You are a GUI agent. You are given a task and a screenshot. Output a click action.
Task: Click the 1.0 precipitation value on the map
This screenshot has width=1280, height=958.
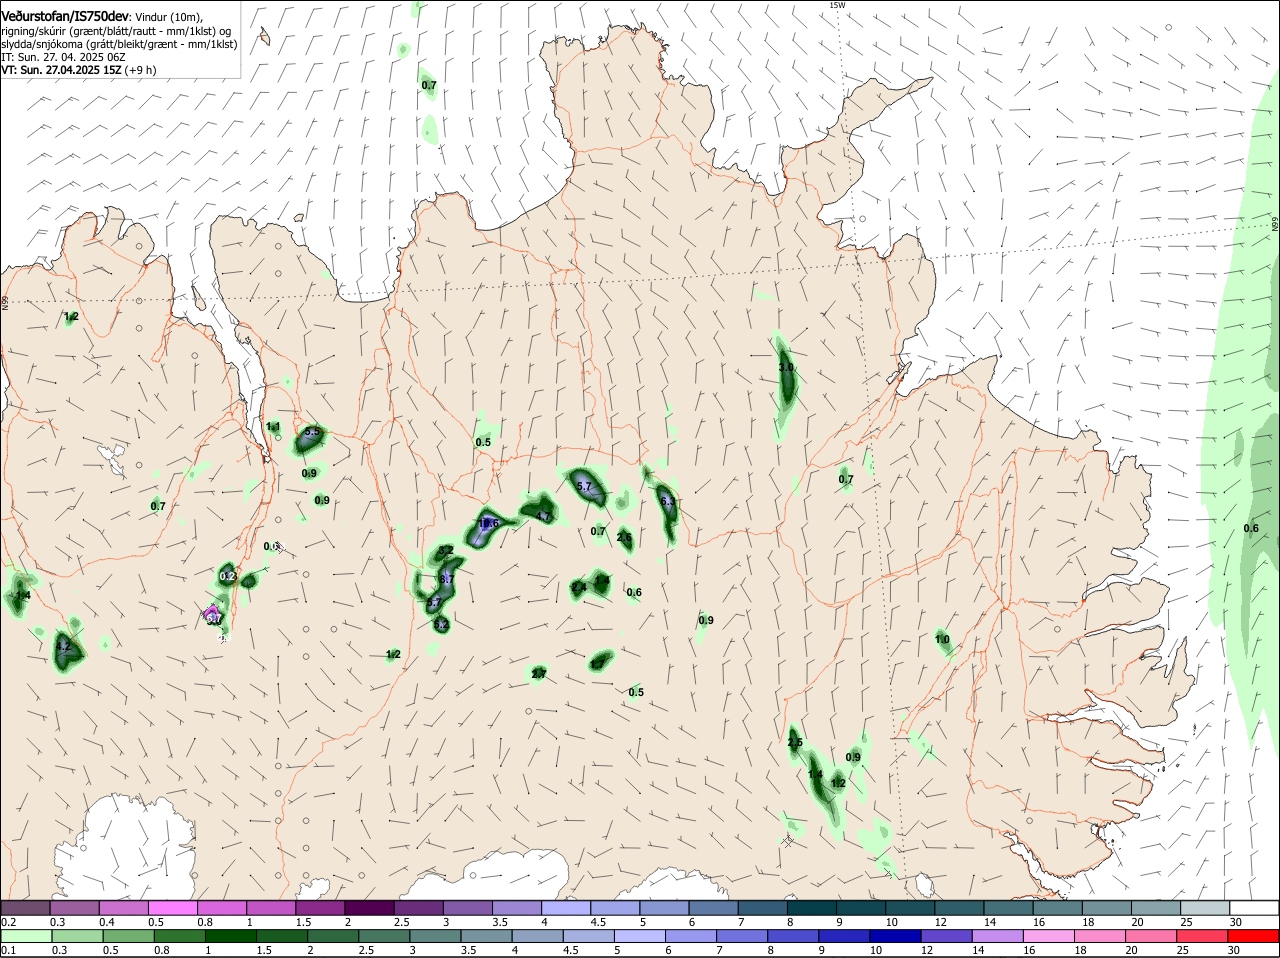942,640
